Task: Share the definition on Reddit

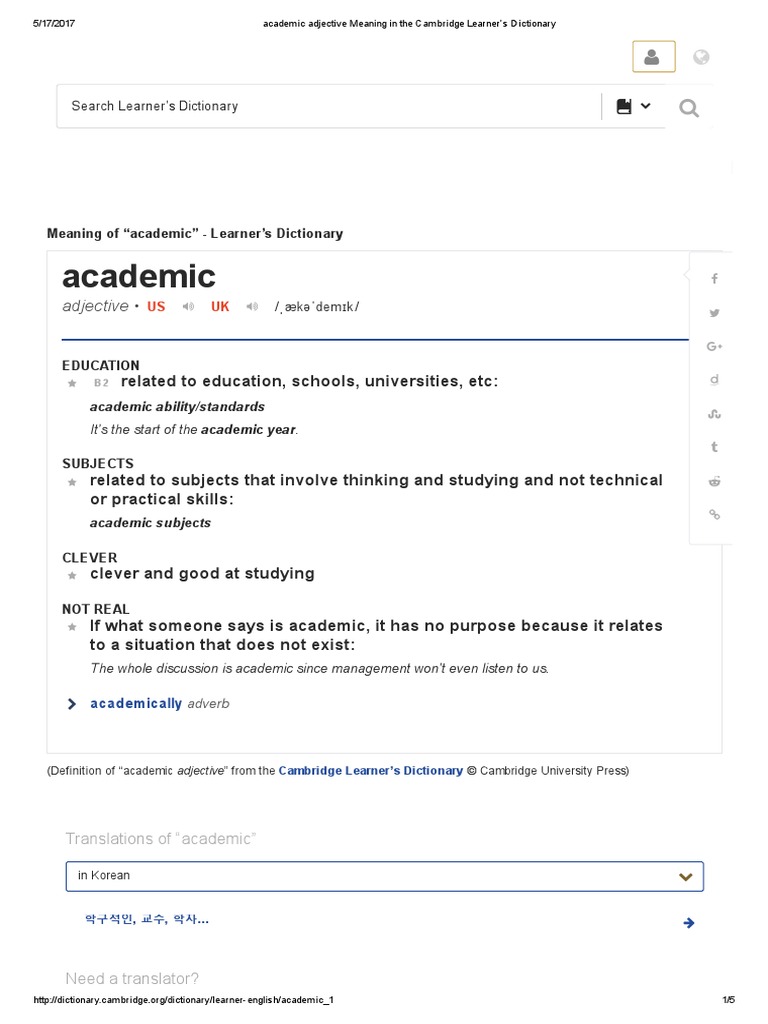Action: [x=714, y=481]
